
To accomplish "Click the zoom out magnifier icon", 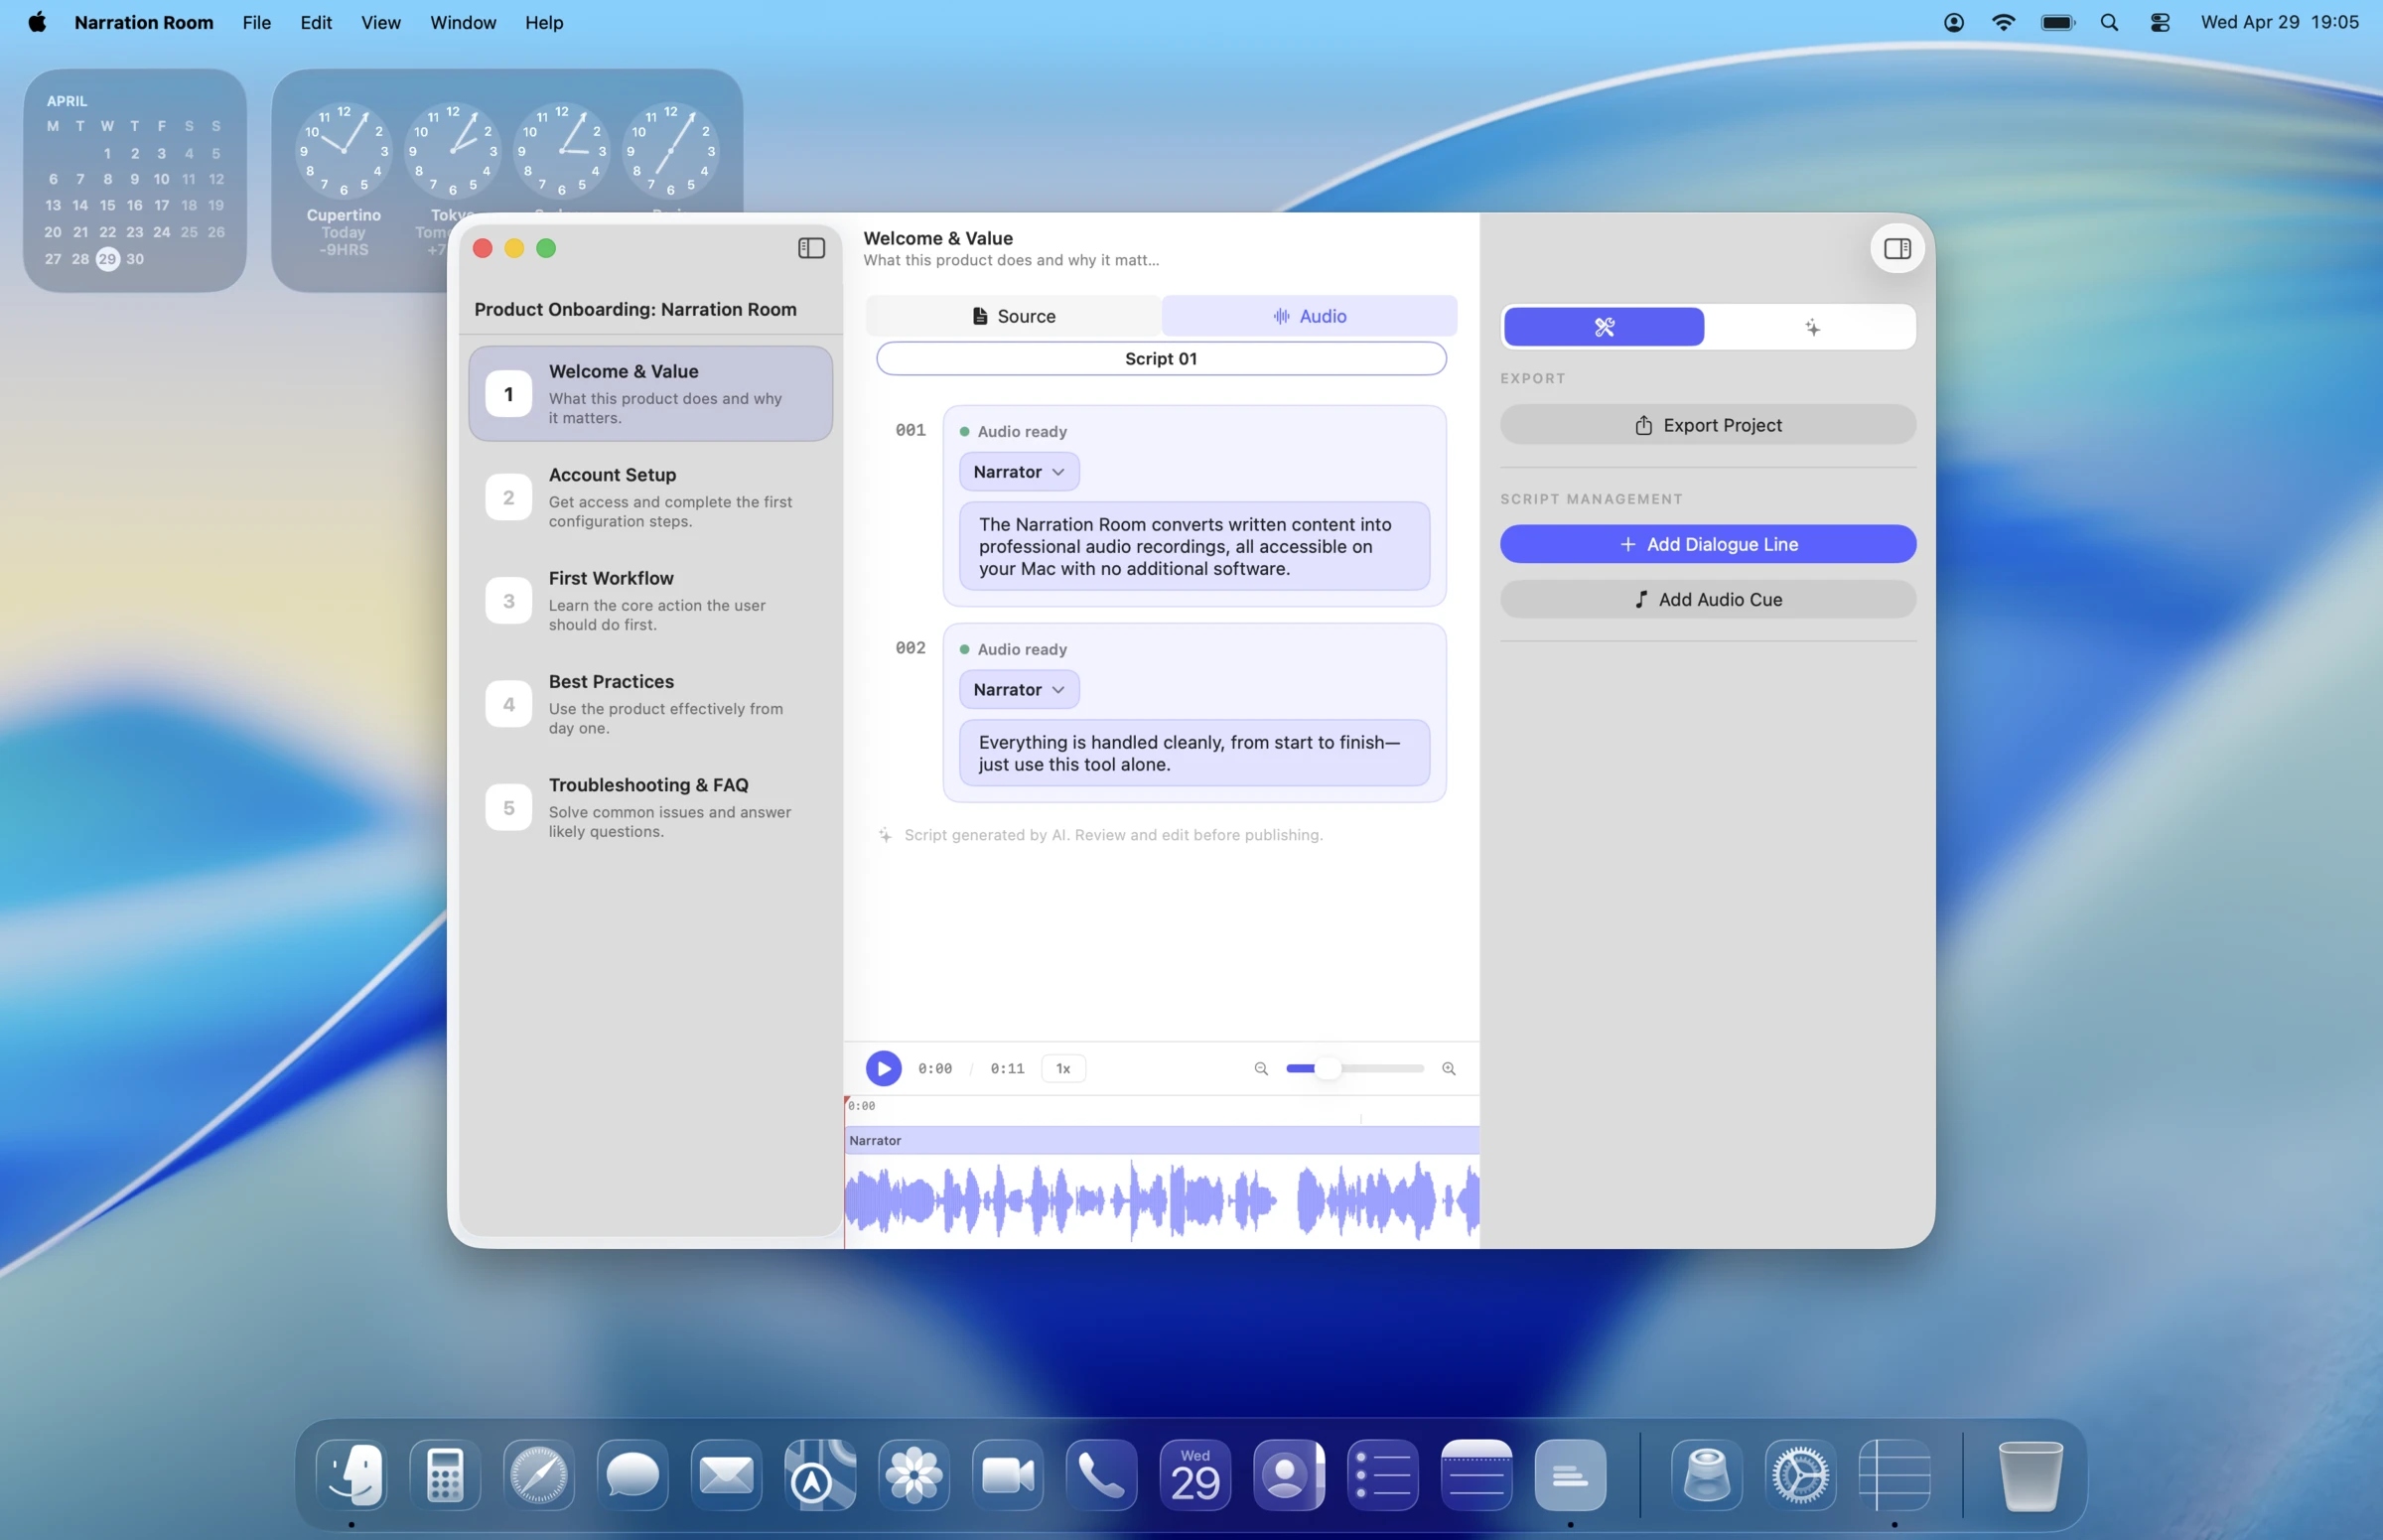I will tap(1261, 1068).
